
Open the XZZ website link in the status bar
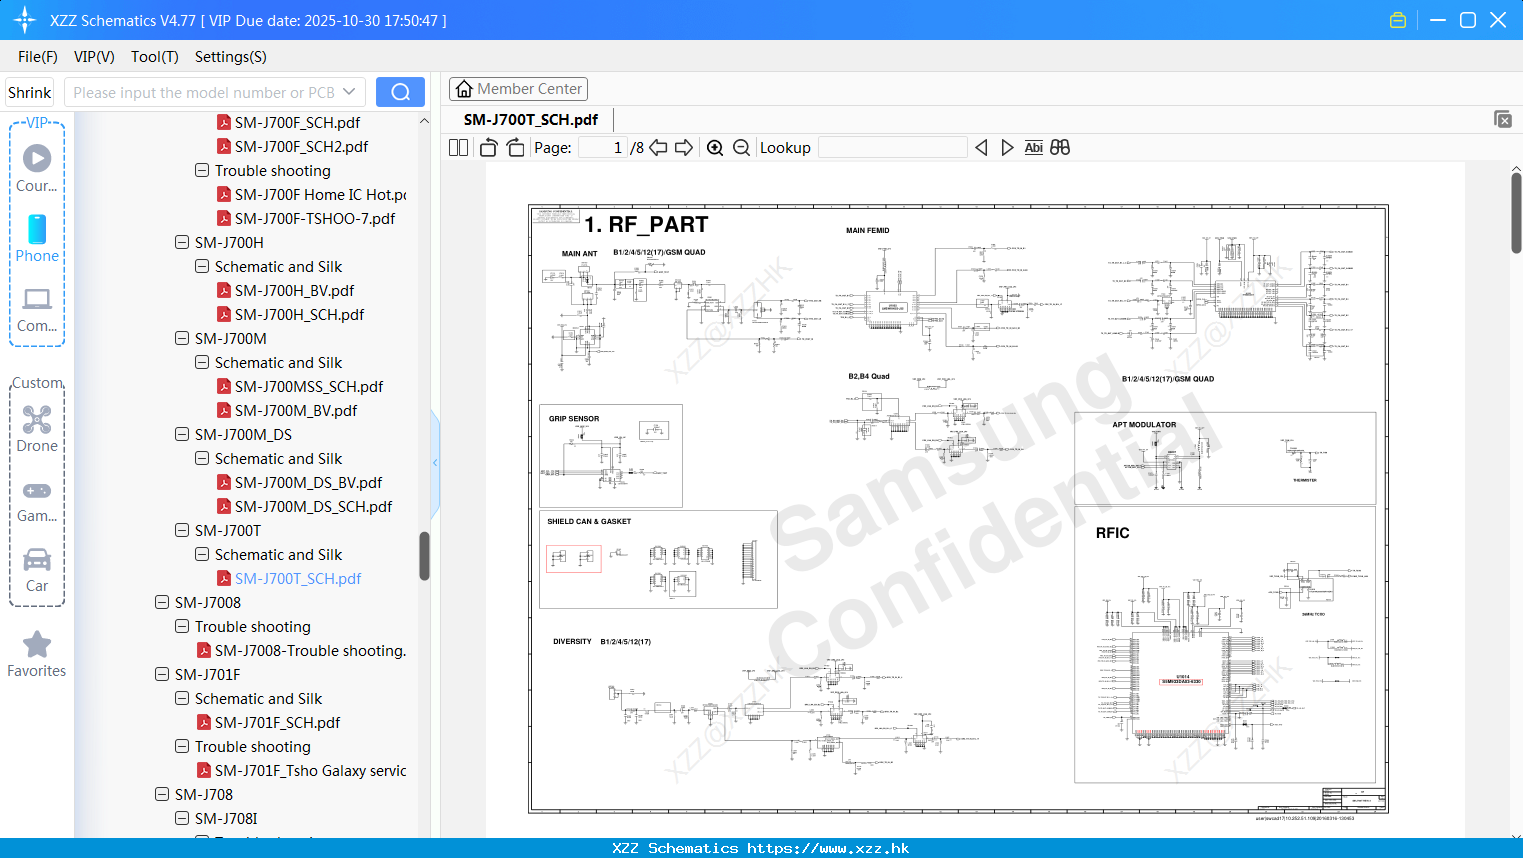(x=828, y=848)
